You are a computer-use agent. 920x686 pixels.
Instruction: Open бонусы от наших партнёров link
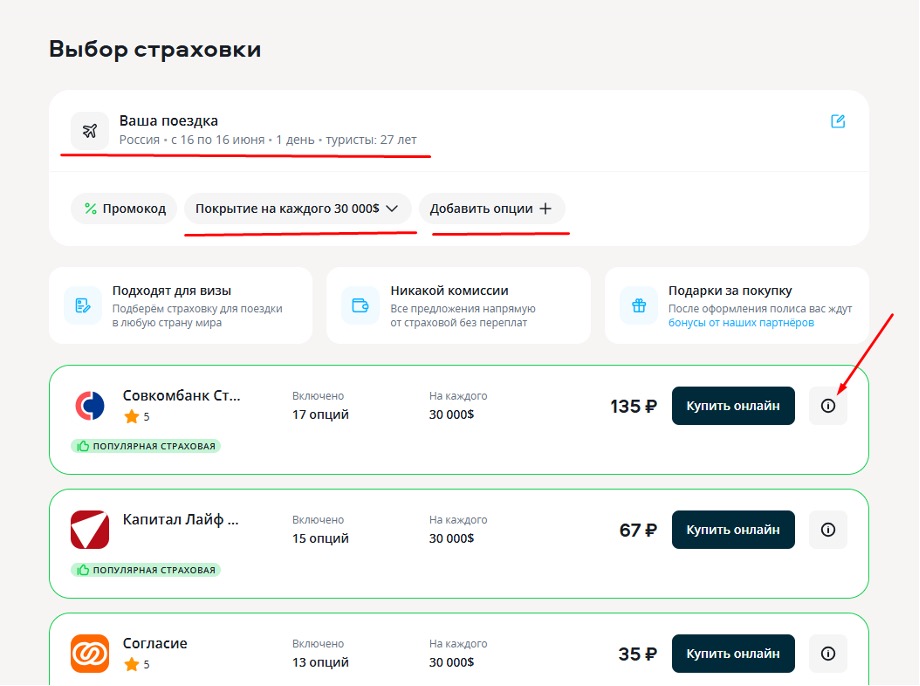click(741, 323)
